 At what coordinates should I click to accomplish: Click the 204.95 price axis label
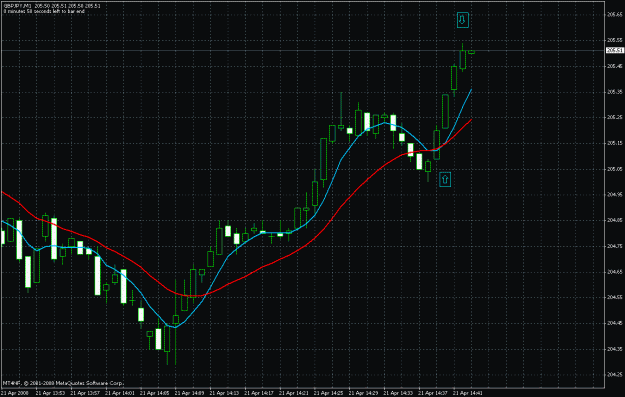(x=615, y=195)
